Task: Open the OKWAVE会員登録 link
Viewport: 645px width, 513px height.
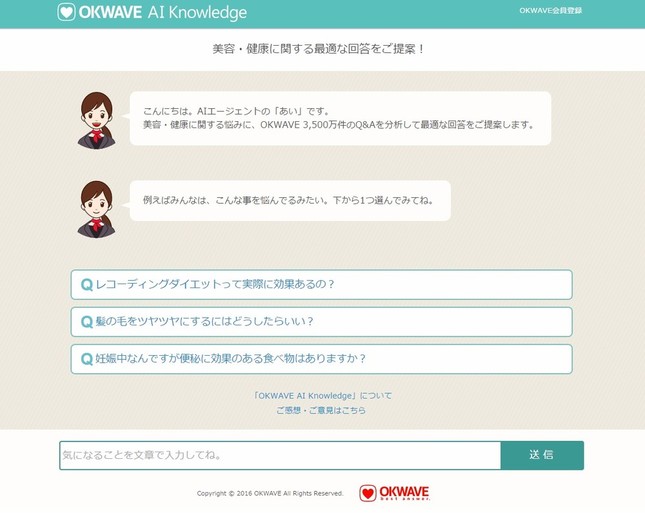Action: tap(550, 11)
